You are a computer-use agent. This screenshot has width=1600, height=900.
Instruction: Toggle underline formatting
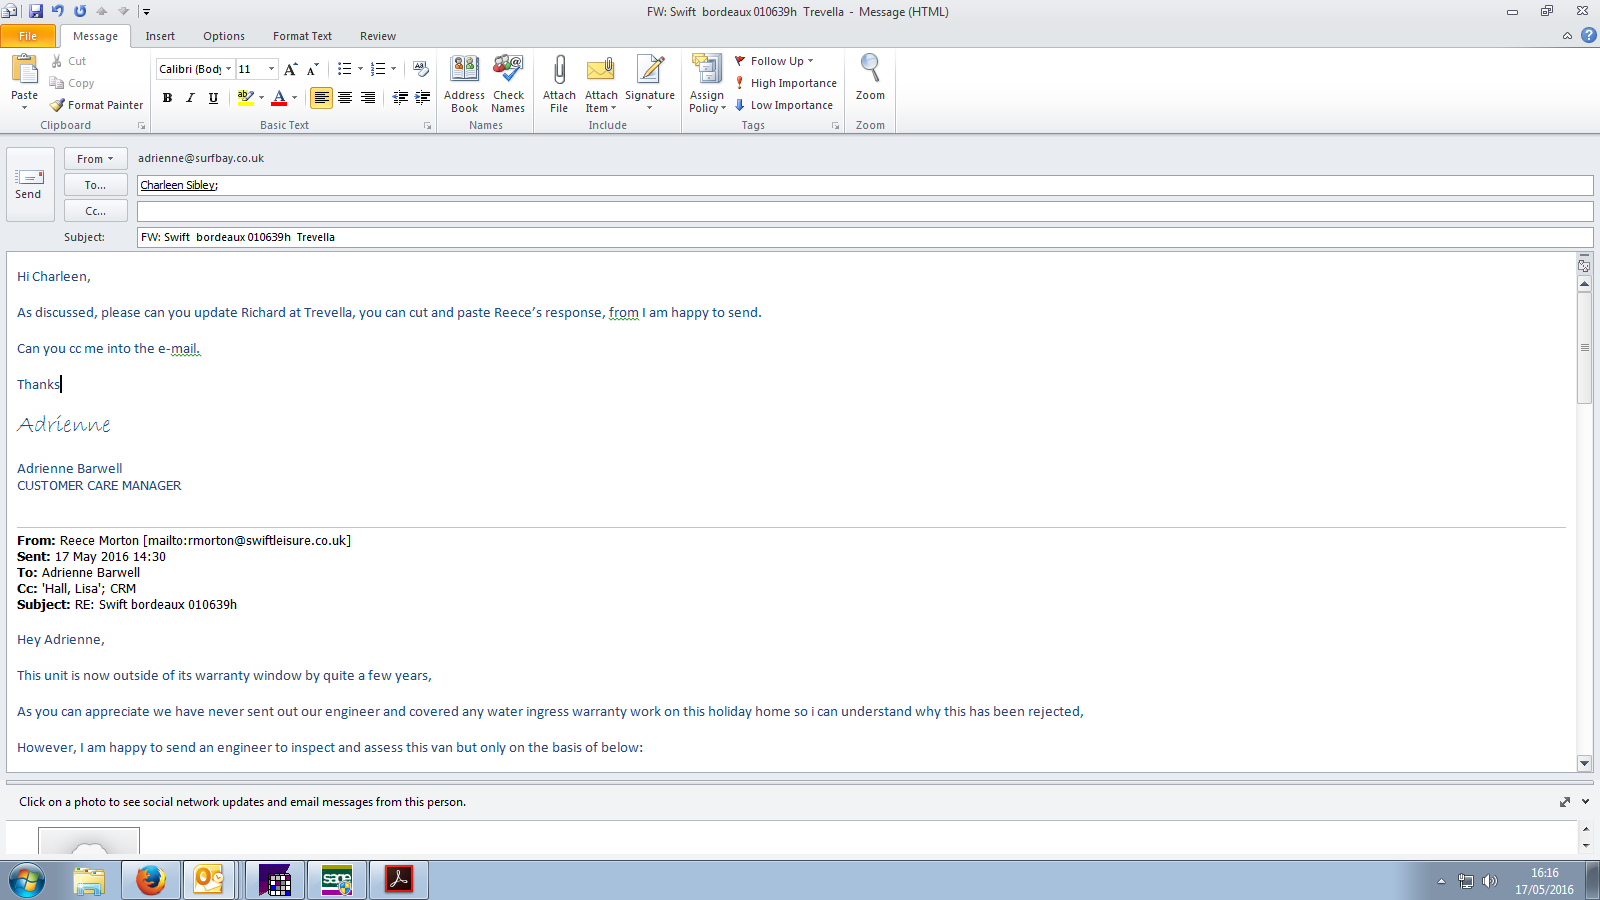[213, 97]
